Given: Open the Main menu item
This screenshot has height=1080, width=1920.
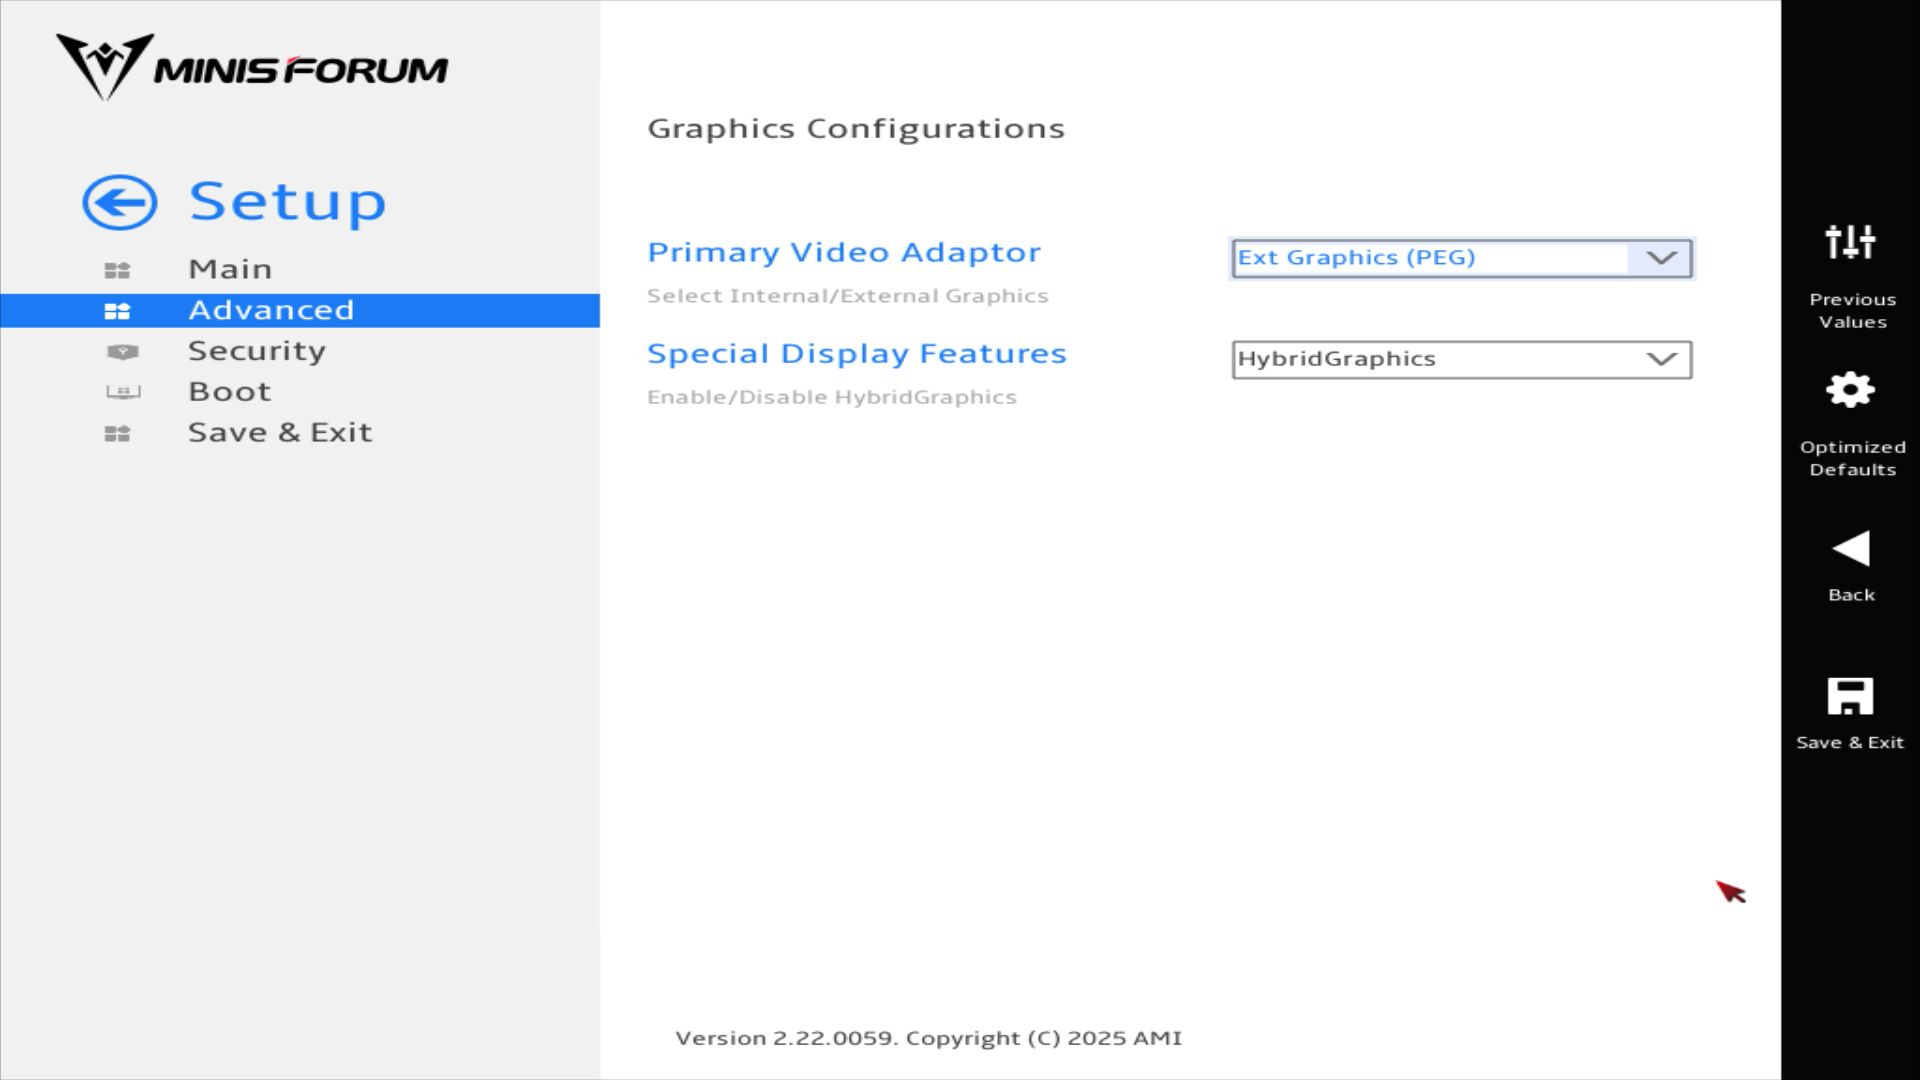Looking at the screenshot, I should [x=230, y=270].
